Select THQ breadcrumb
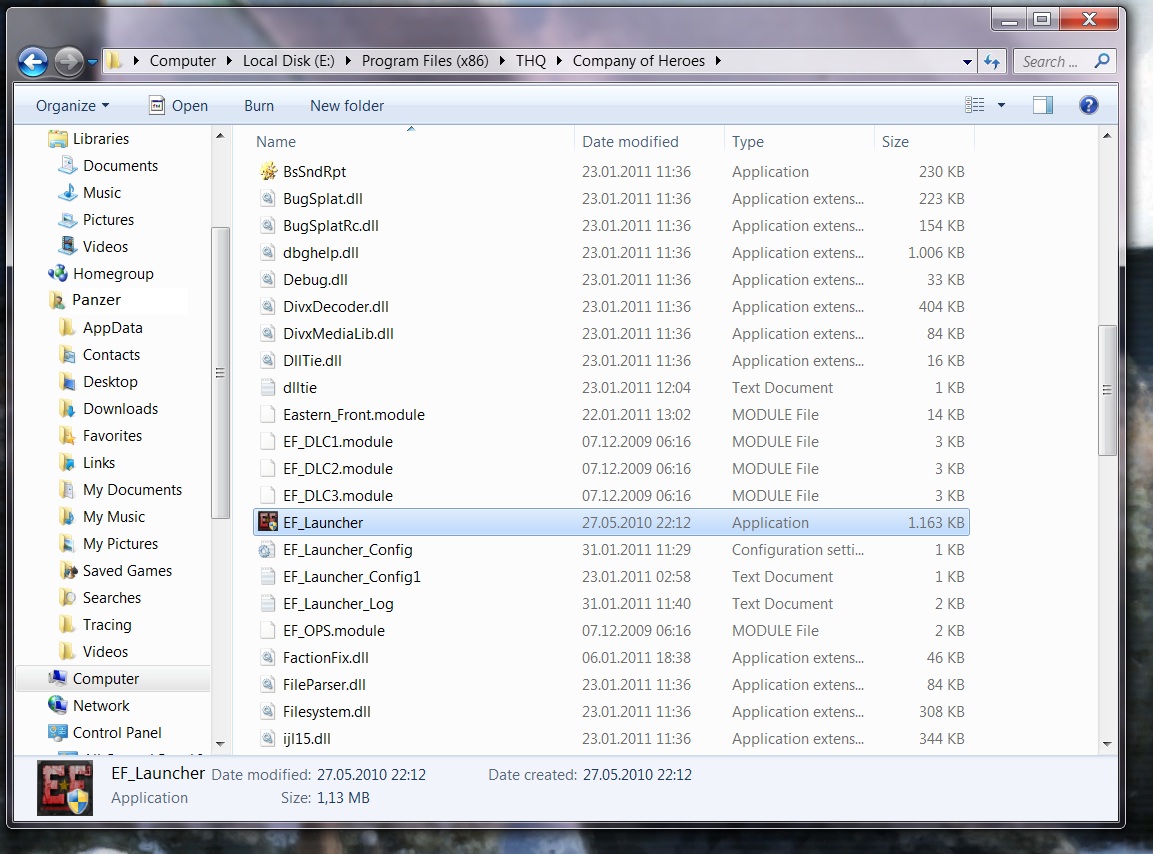1153x854 pixels. 531,61
